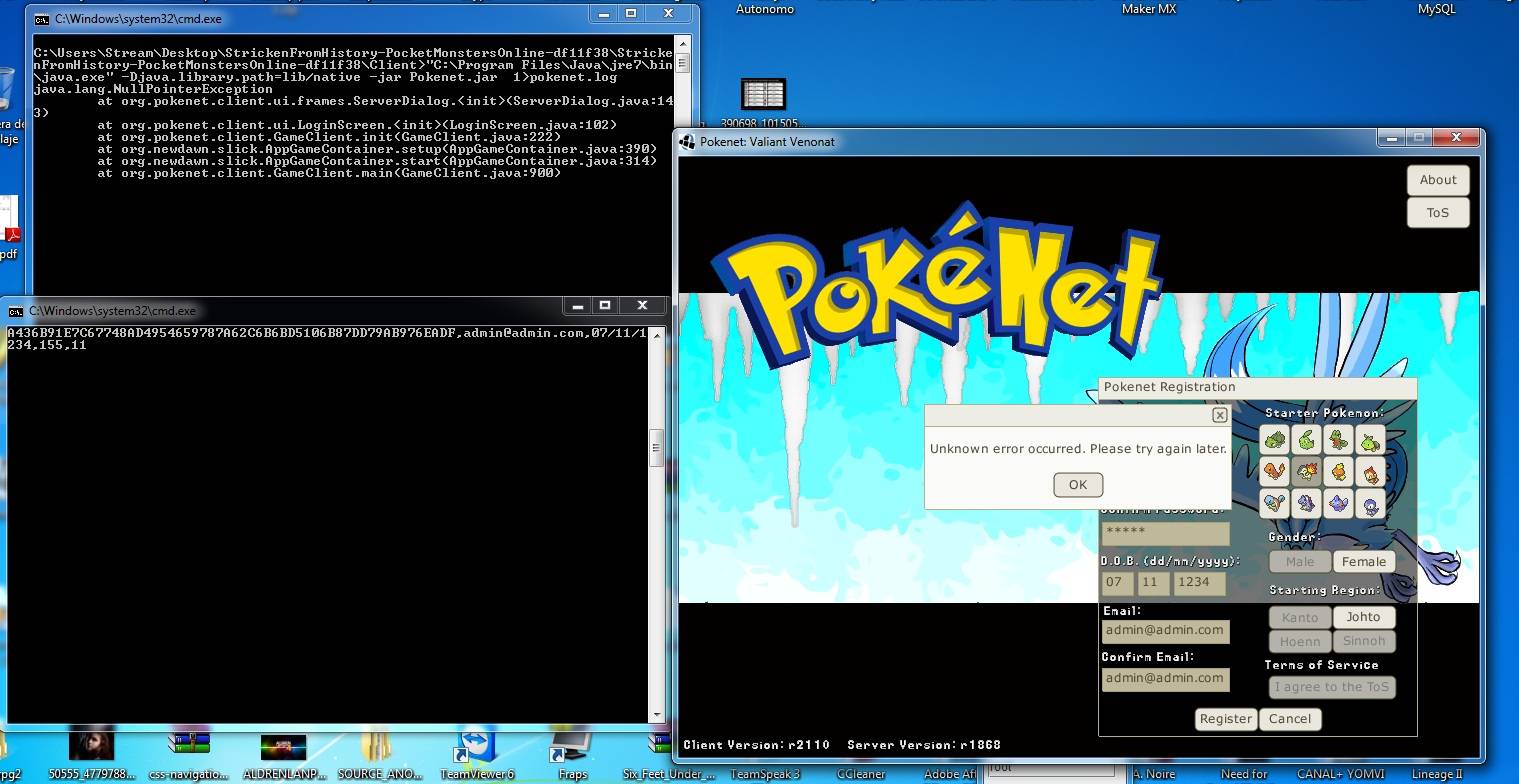
Task: Click the 'Starter Pokemon:' label
Action: [x=1325, y=413]
